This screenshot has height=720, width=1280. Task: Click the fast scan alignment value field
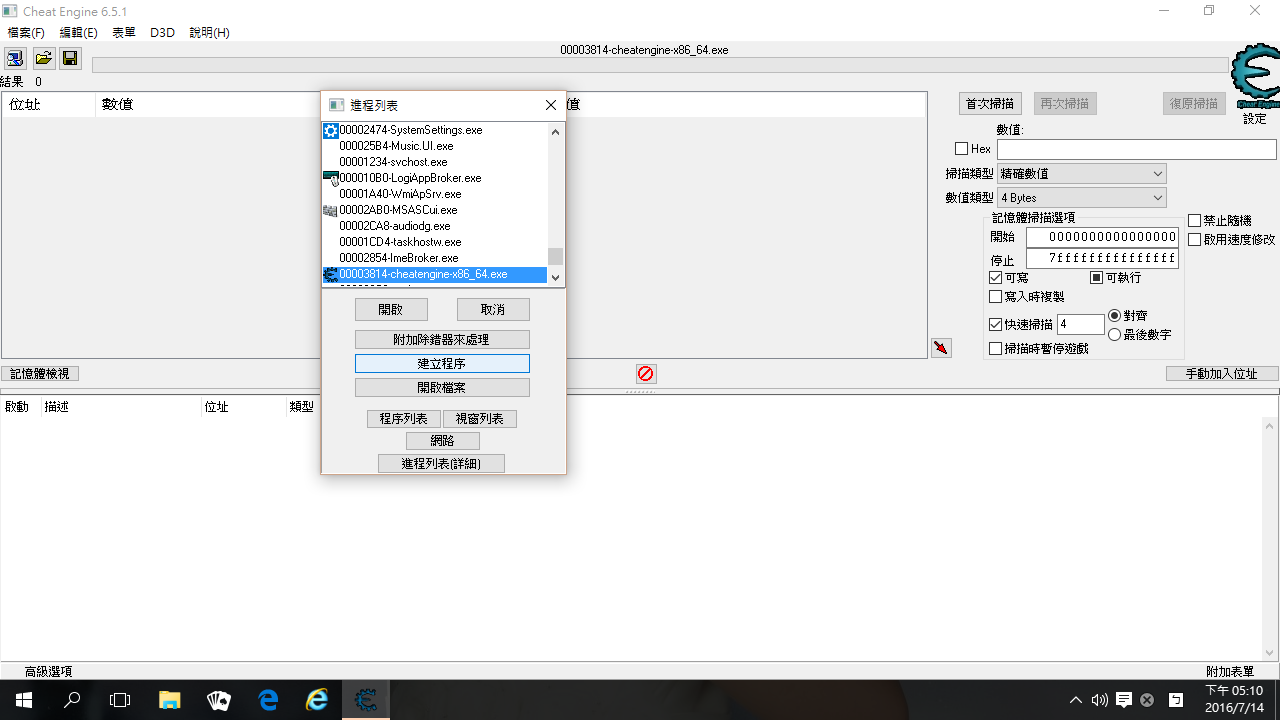click(x=1080, y=324)
